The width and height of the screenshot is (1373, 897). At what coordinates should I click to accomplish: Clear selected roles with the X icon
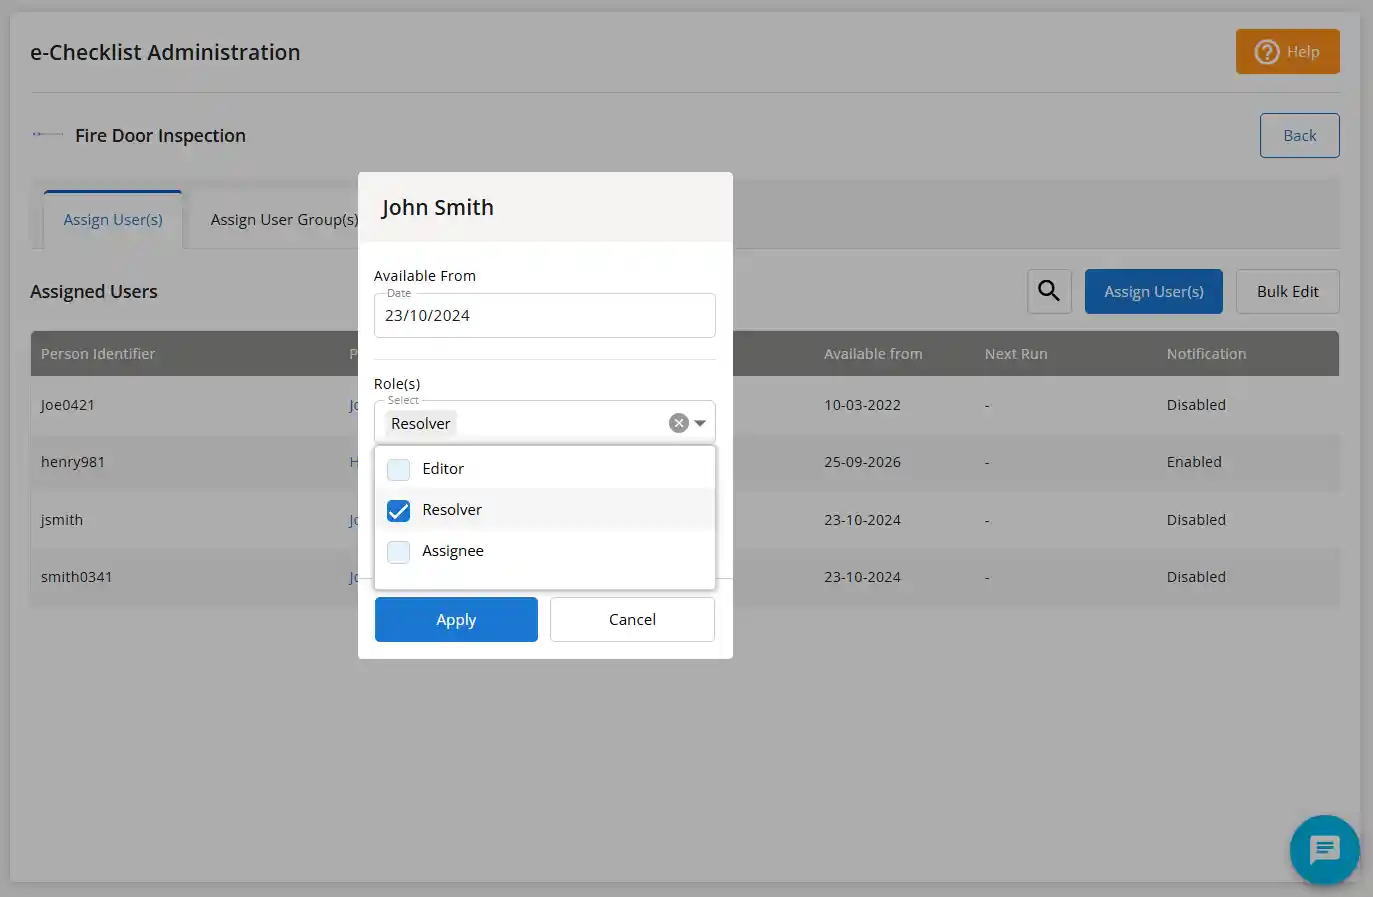click(x=679, y=423)
